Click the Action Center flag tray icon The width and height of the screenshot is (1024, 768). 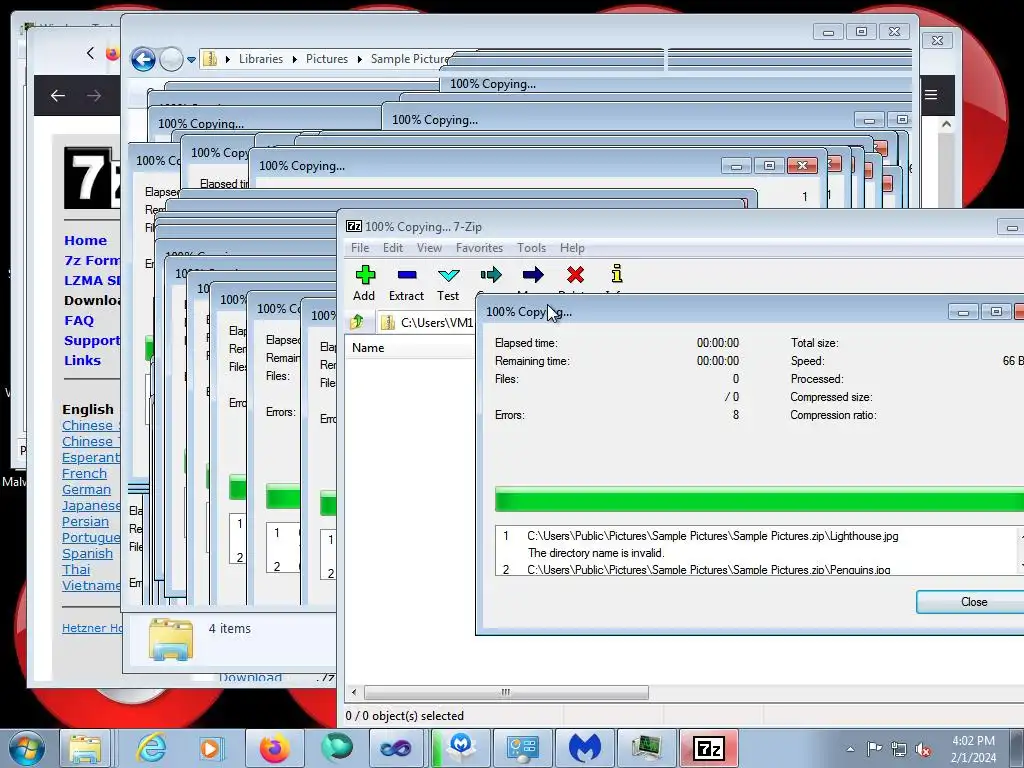coord(874,748)
